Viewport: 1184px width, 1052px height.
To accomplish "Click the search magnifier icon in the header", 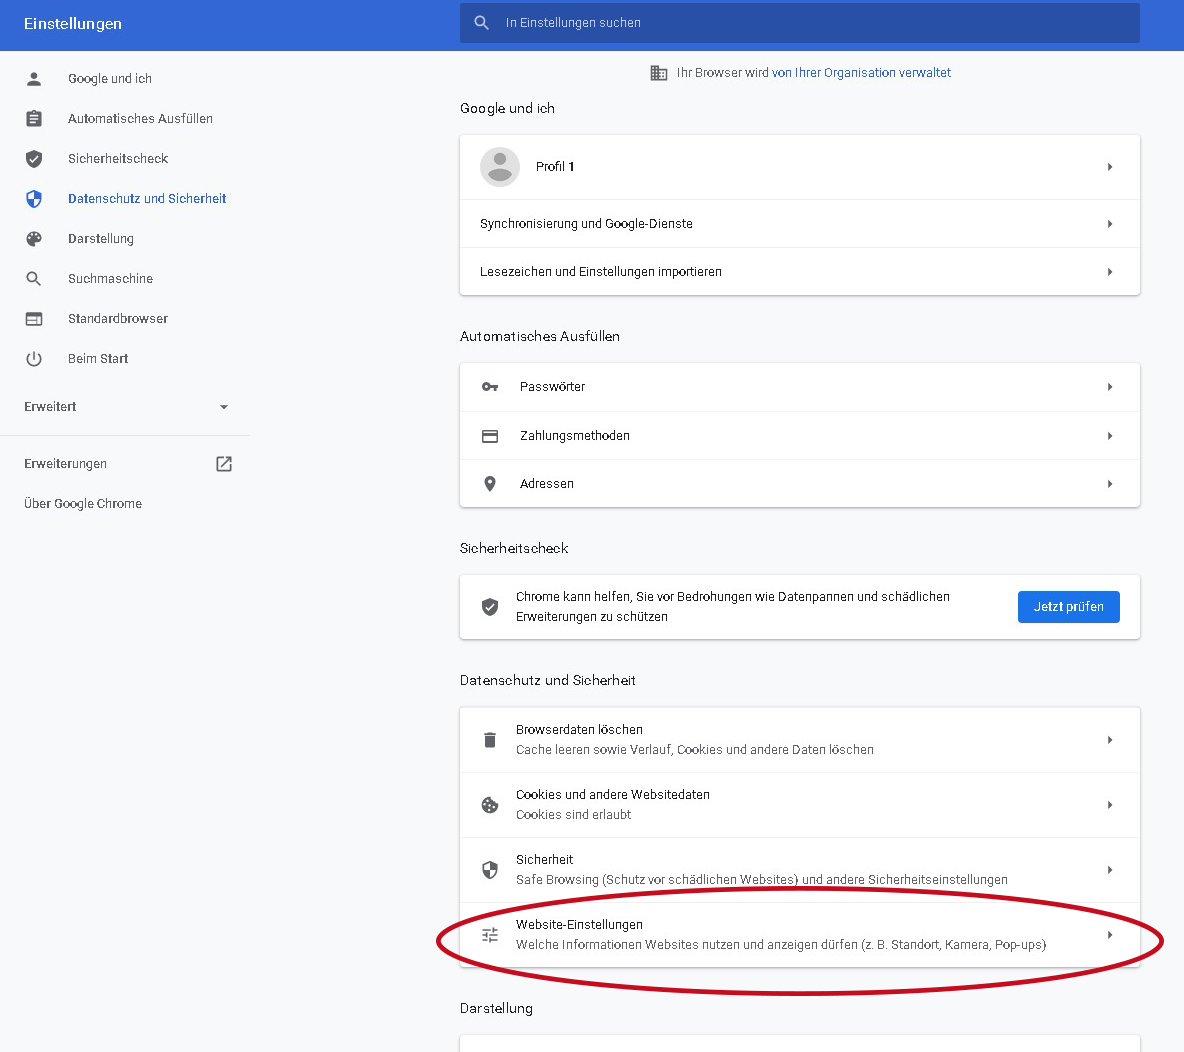I will click(x=482, y=23).
